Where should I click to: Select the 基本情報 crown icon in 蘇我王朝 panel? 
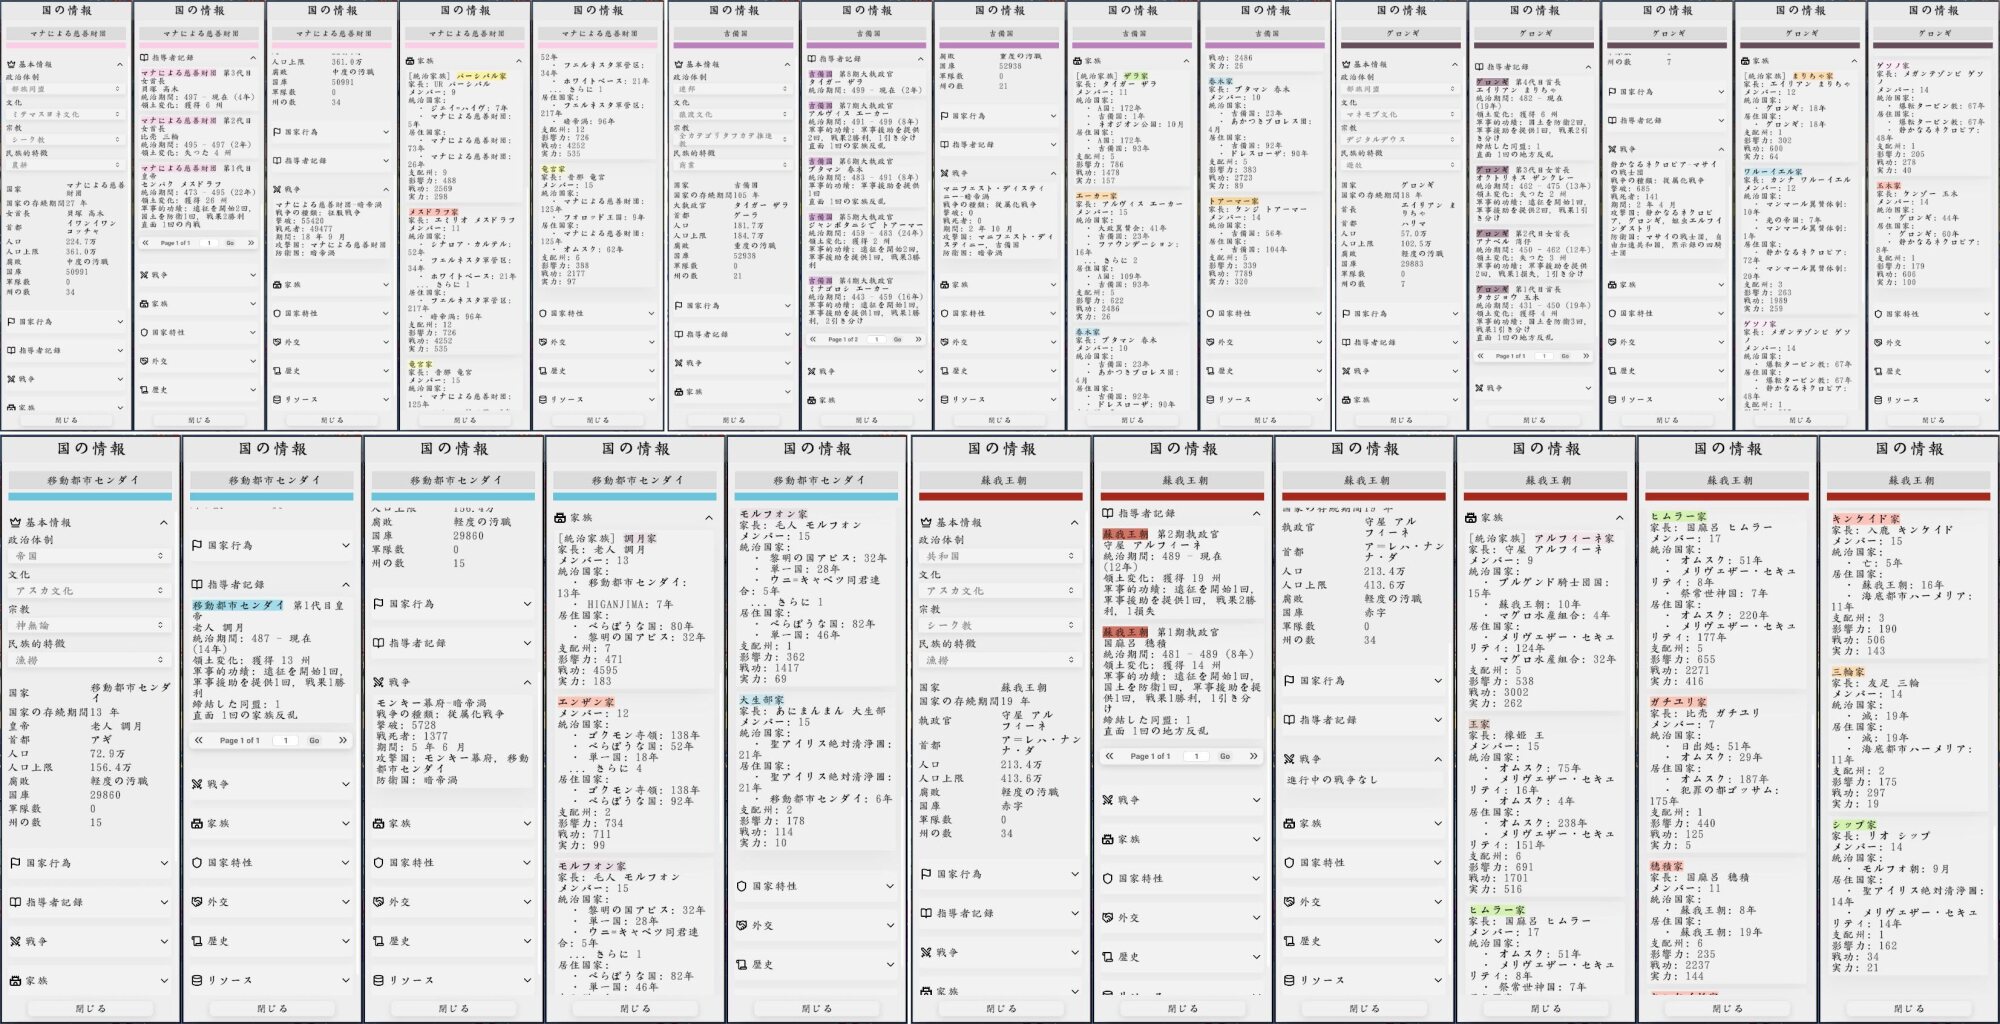925,522
